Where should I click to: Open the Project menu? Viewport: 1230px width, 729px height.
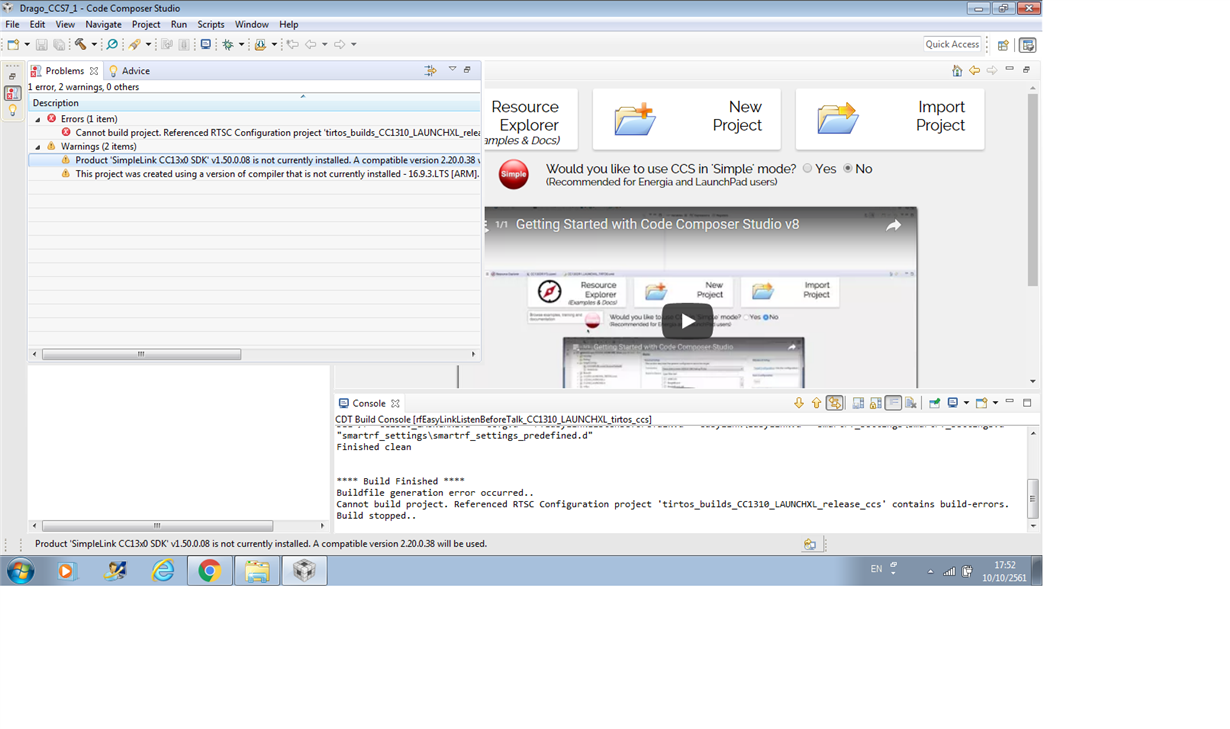pos(146,24)
